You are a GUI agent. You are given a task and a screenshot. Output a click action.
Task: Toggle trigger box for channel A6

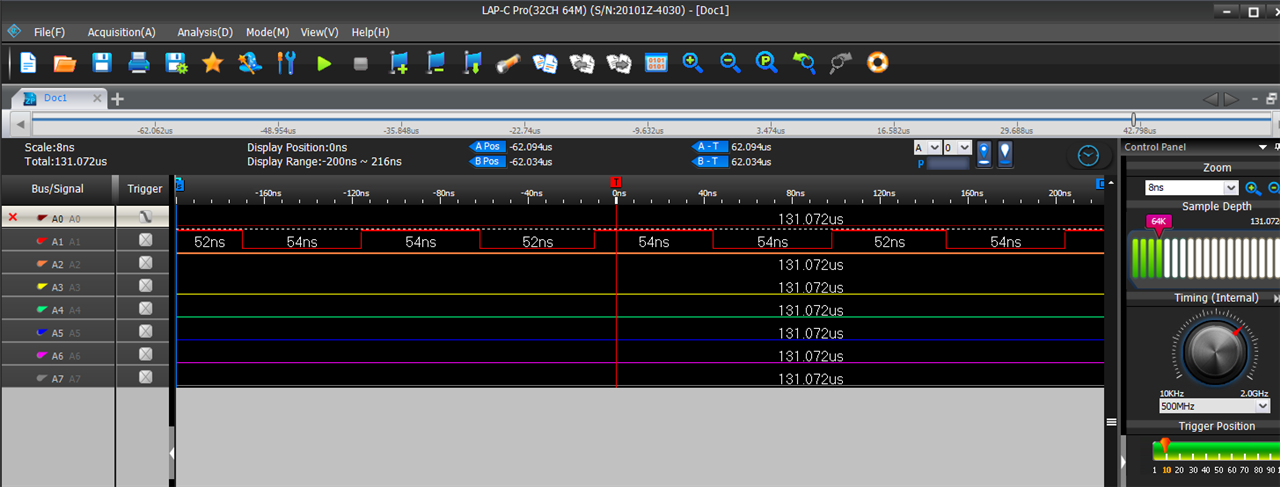point(145,355)
